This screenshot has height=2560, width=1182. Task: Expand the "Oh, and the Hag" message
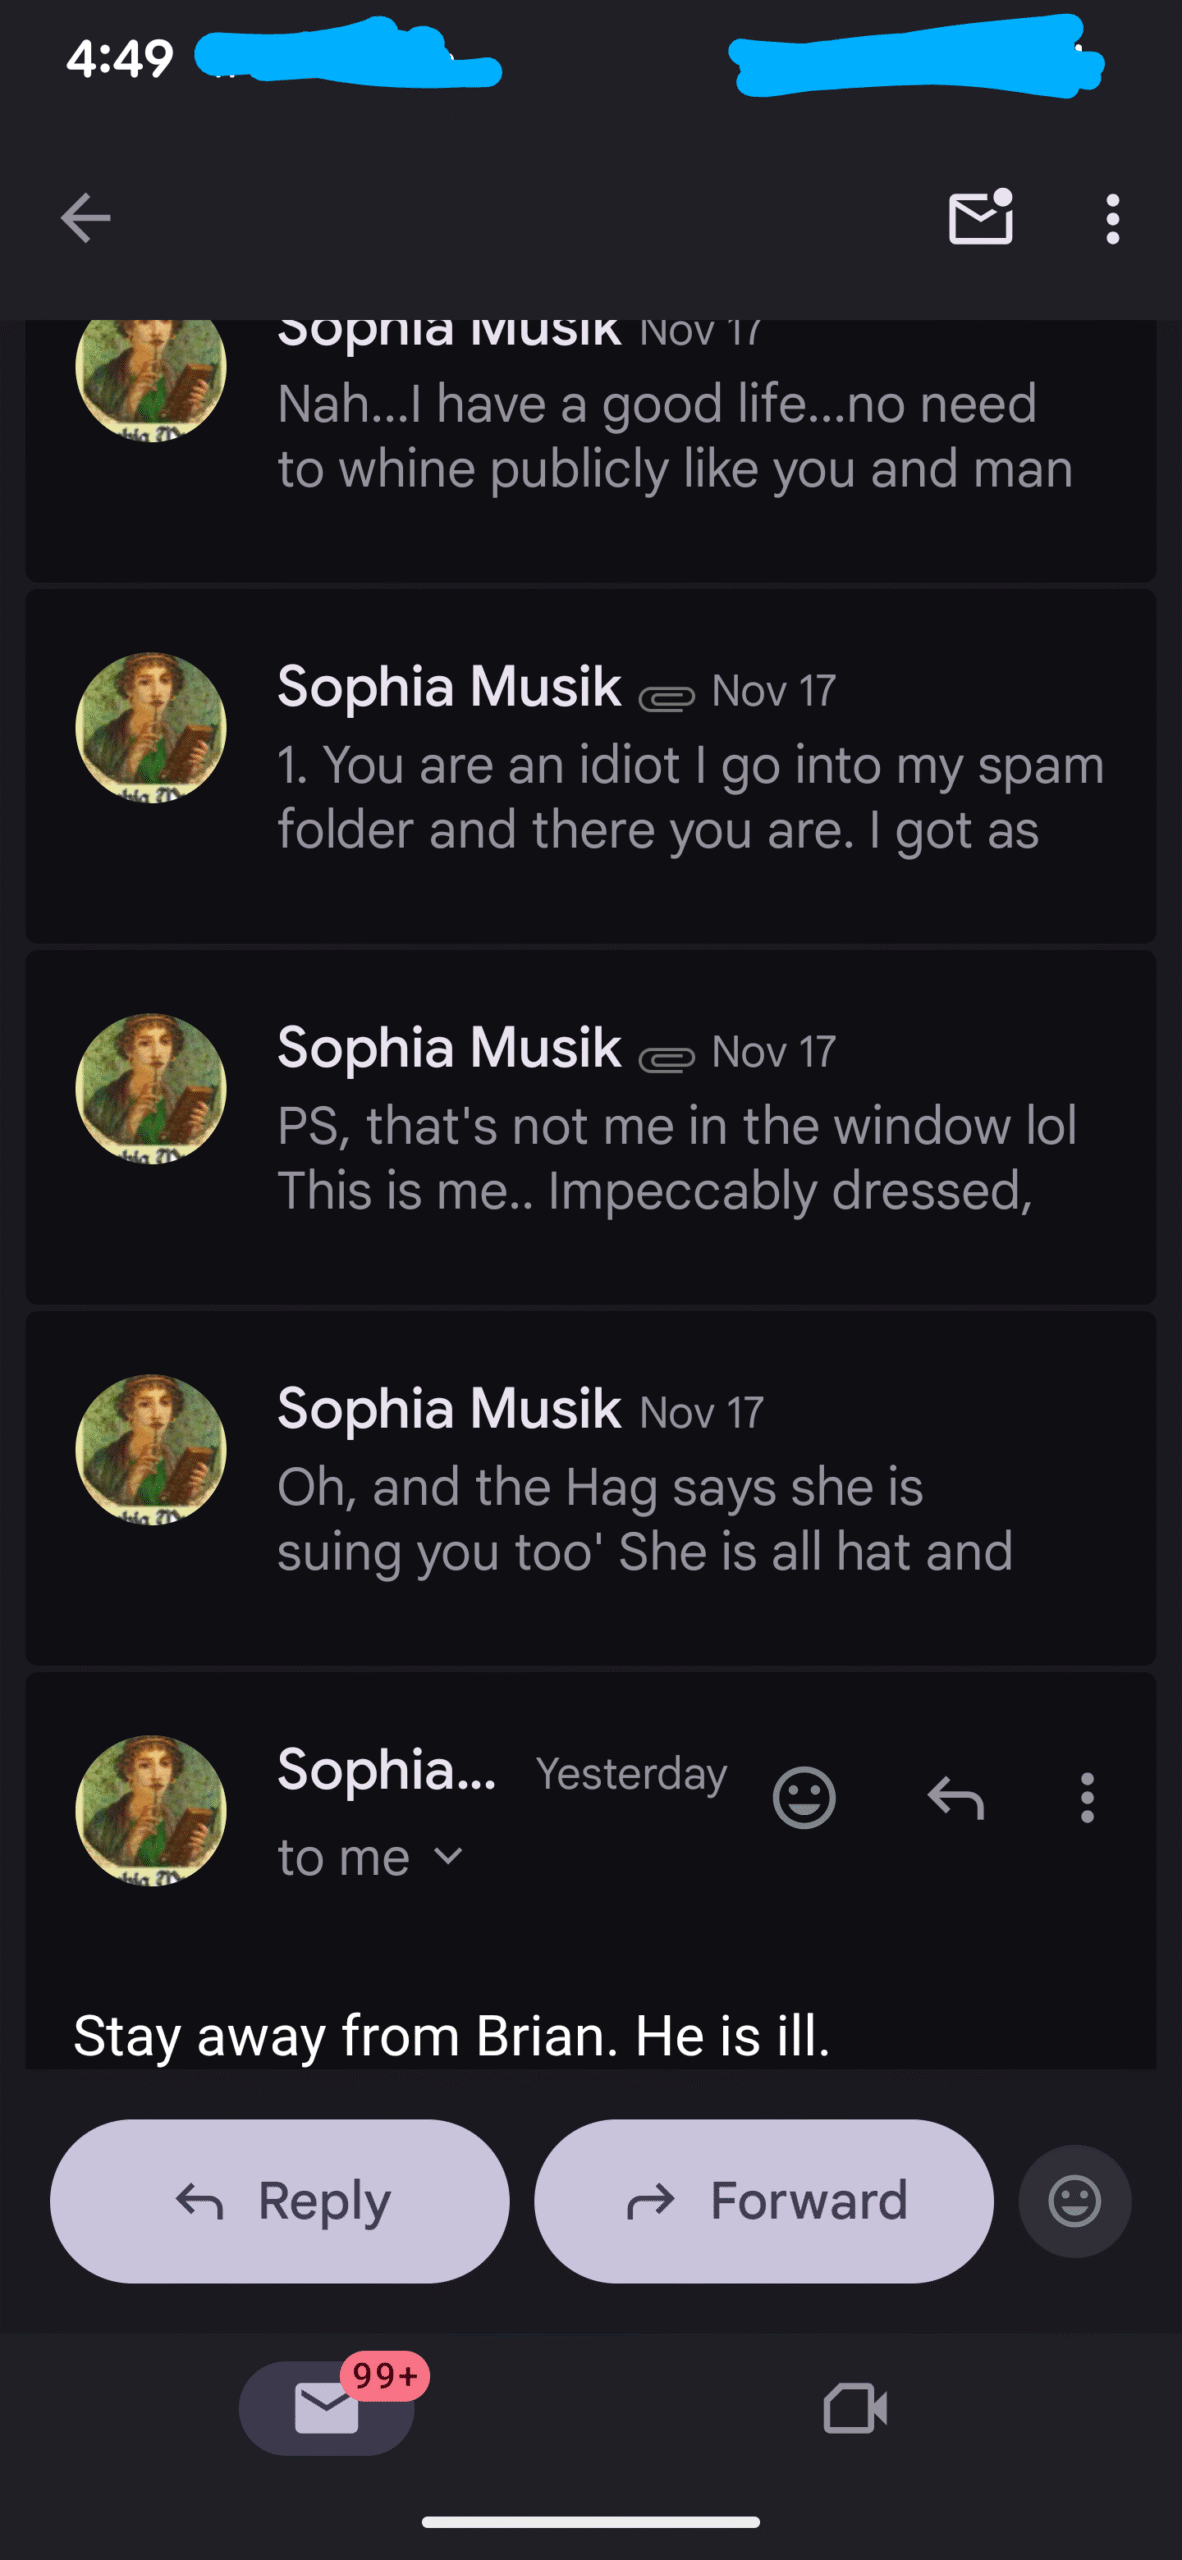click(644, 1519)
